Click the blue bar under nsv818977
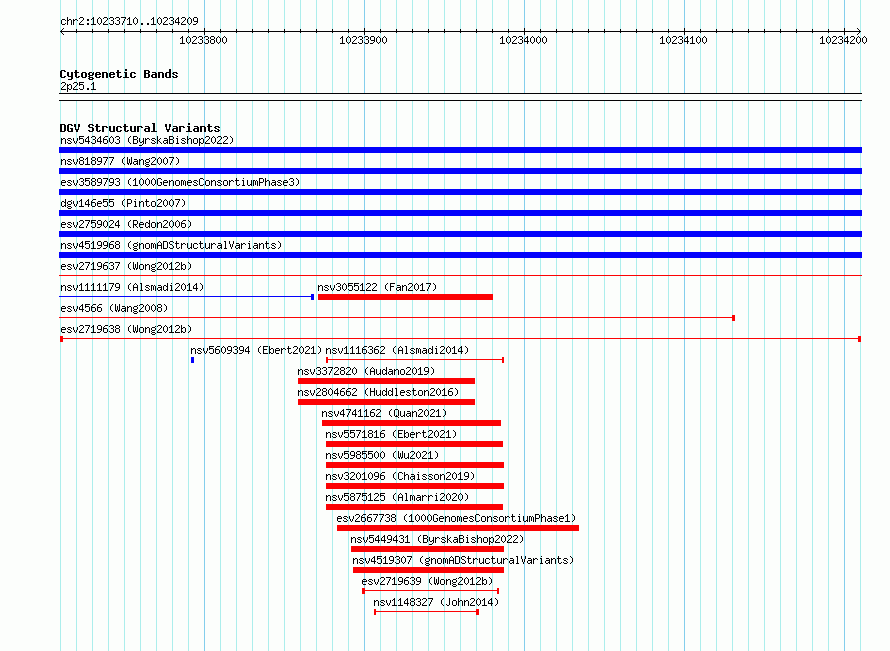This screenshot has height=651, width=890. click(460, 171)
